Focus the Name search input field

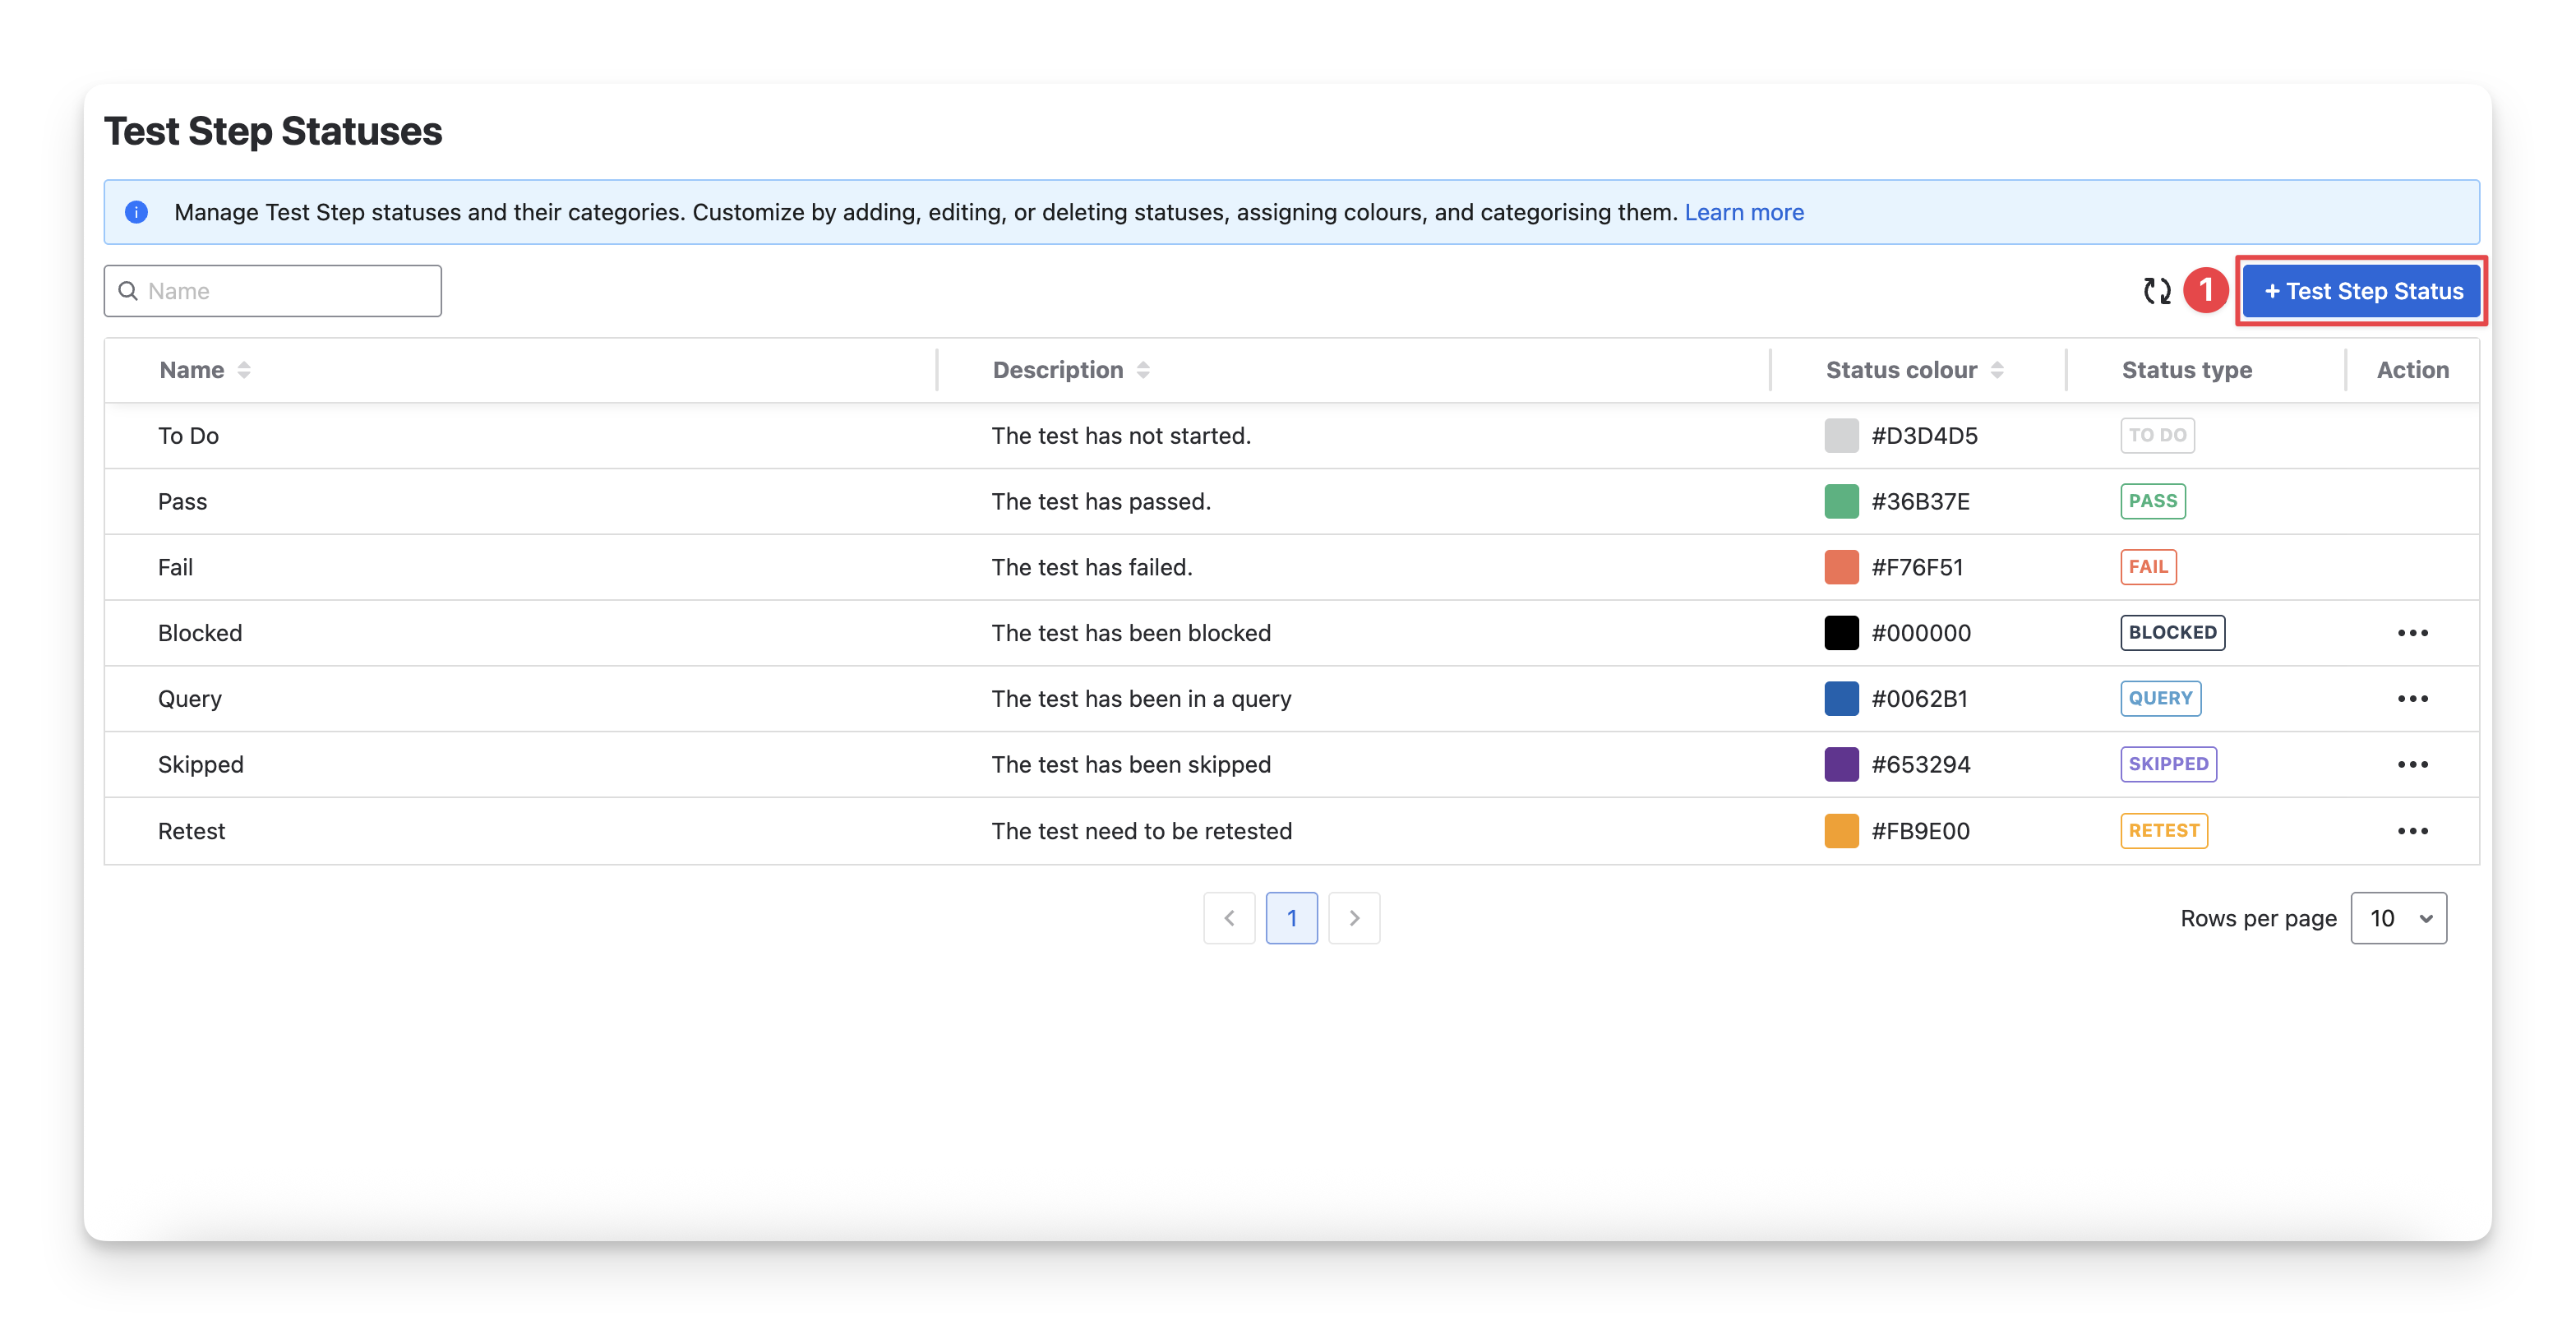point(290,291)
